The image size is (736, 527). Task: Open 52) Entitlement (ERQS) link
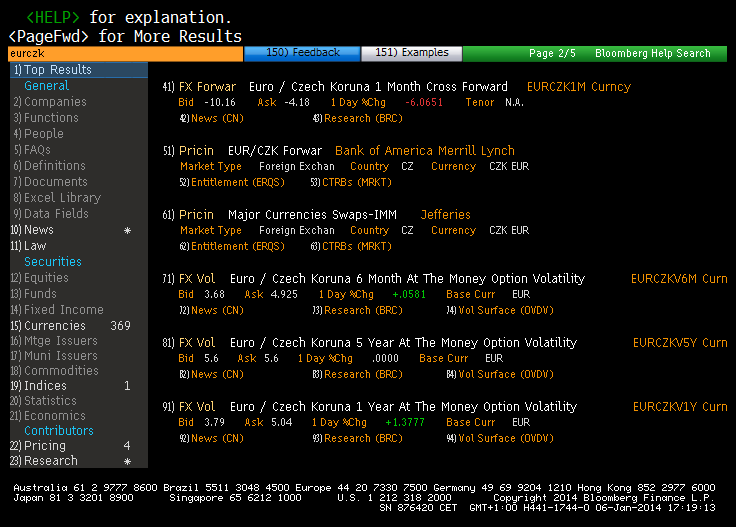[x=232, y=182]
